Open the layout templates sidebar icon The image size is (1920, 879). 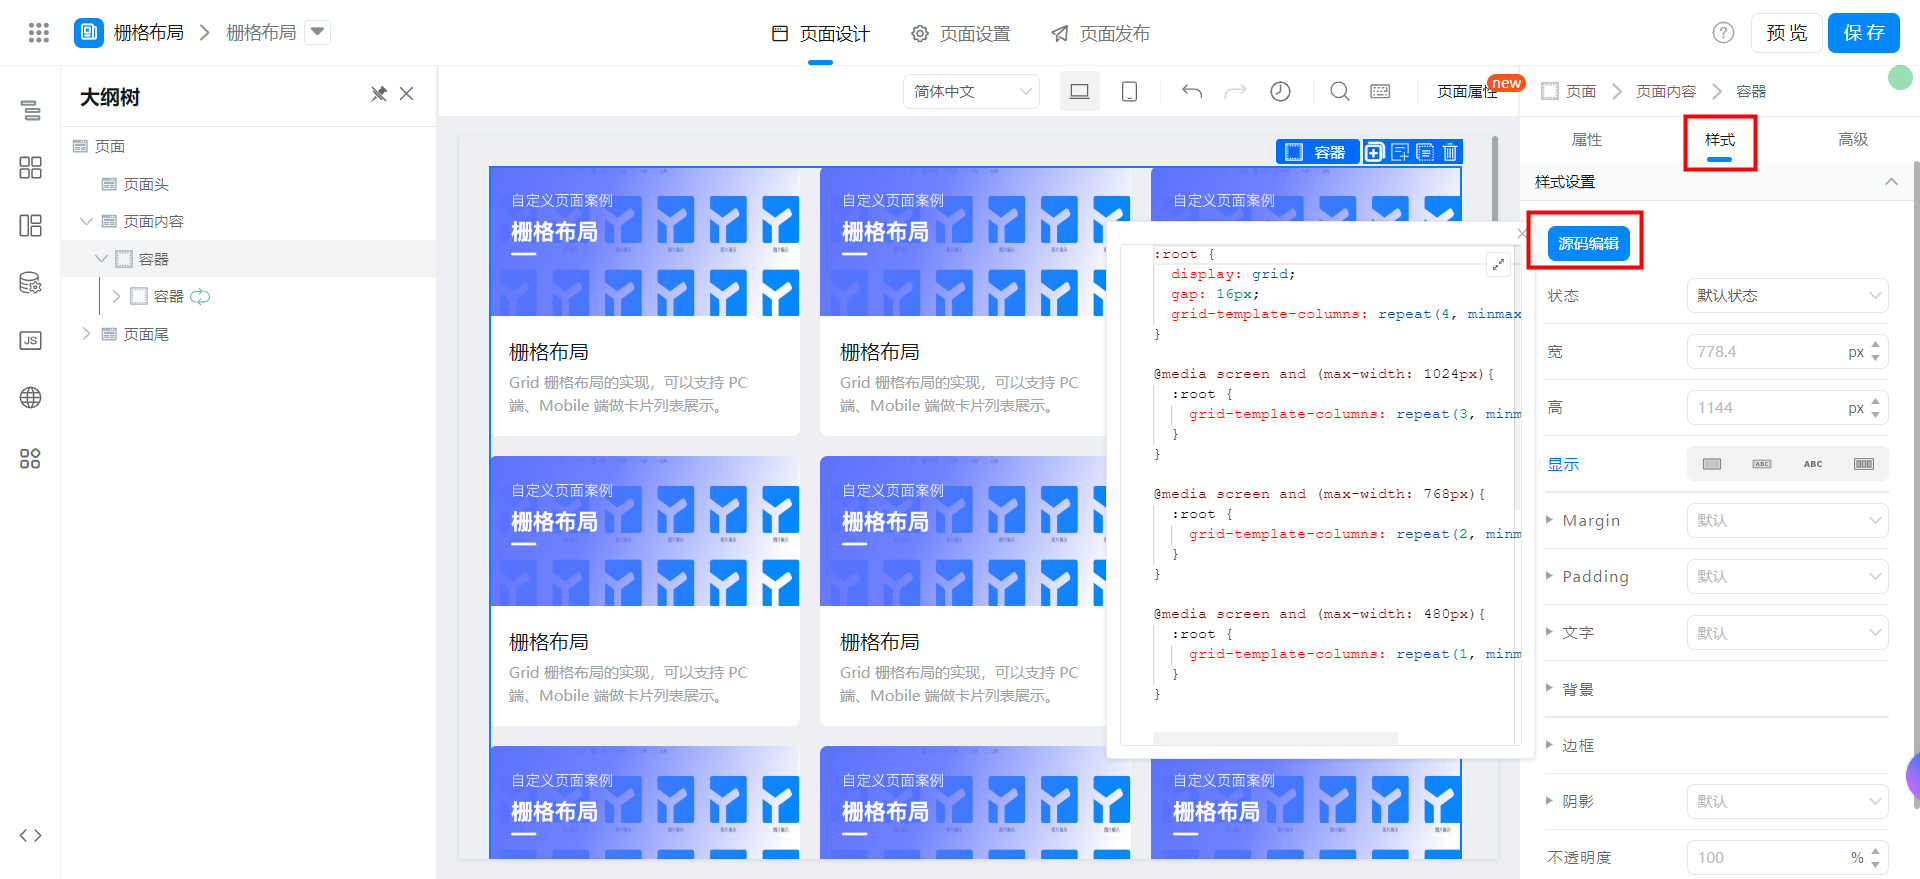click(30, 225)
